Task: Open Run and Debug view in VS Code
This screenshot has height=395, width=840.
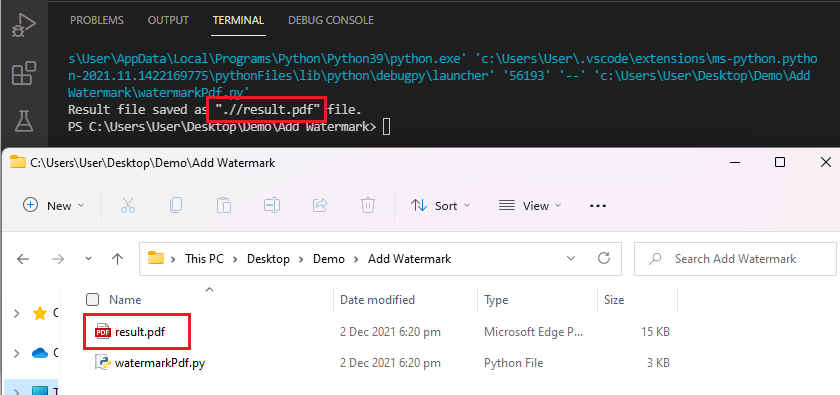Action: click(24, 25)
